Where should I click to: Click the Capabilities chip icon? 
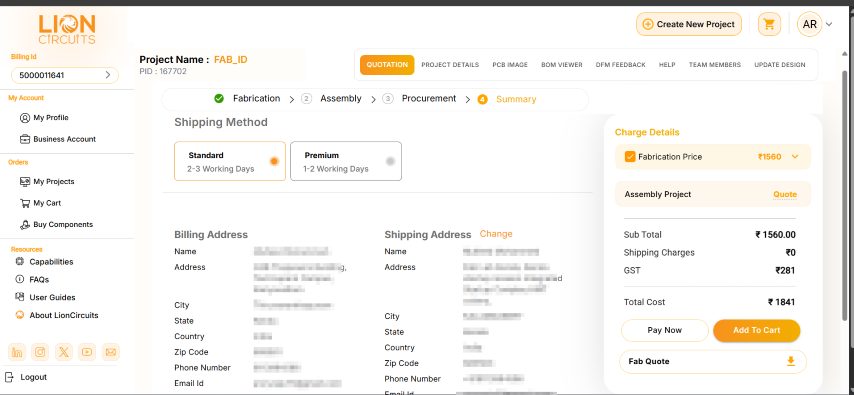20,262
